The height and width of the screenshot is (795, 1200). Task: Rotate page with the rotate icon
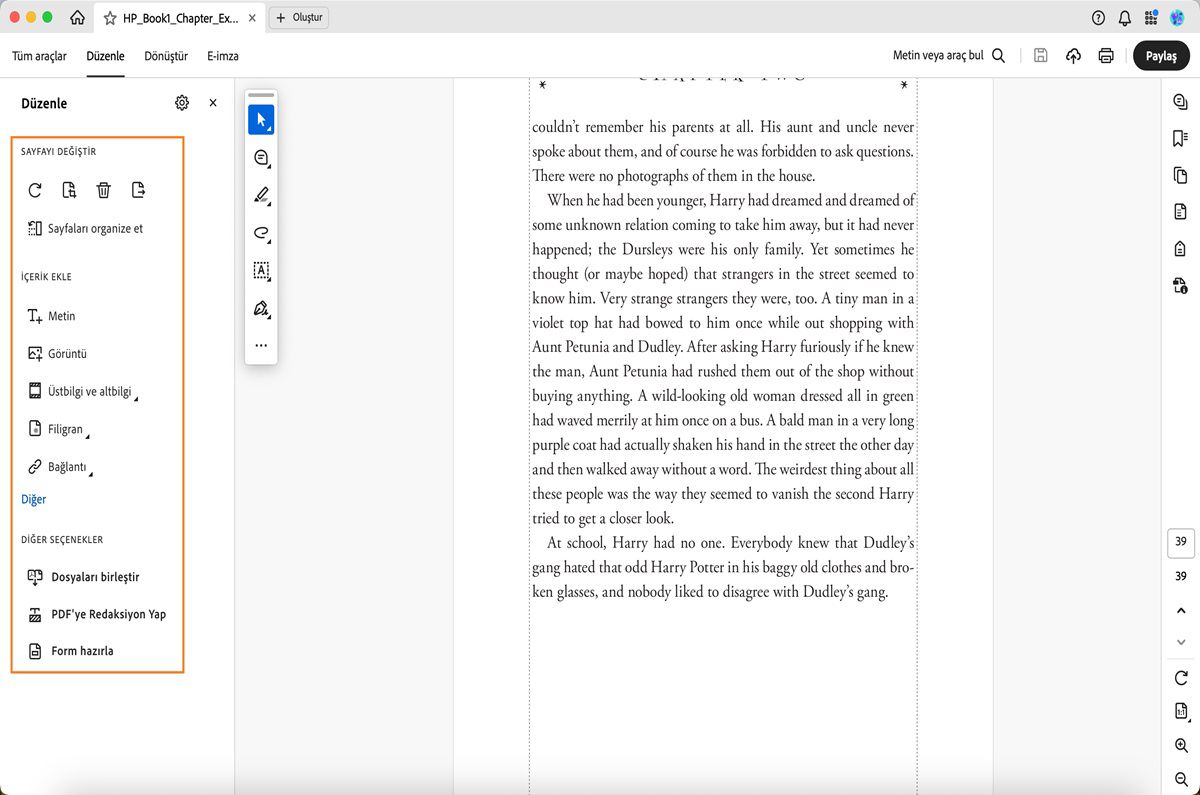tap(35, 190)
